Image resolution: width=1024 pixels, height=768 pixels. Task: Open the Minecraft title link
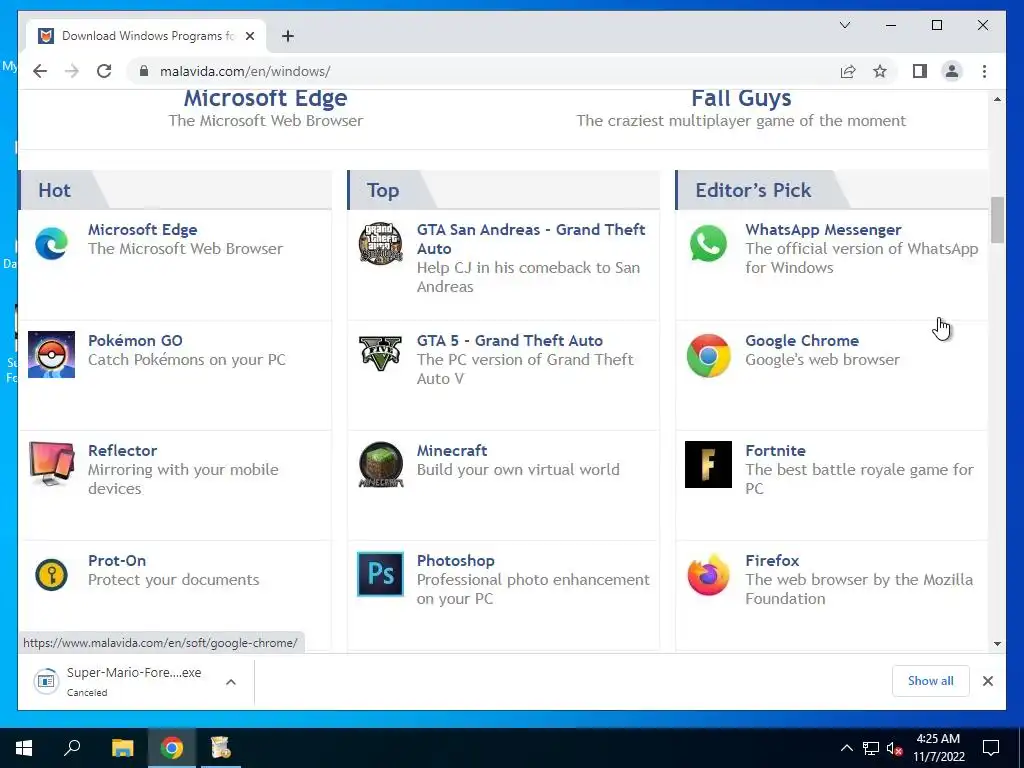coord(452,451)
